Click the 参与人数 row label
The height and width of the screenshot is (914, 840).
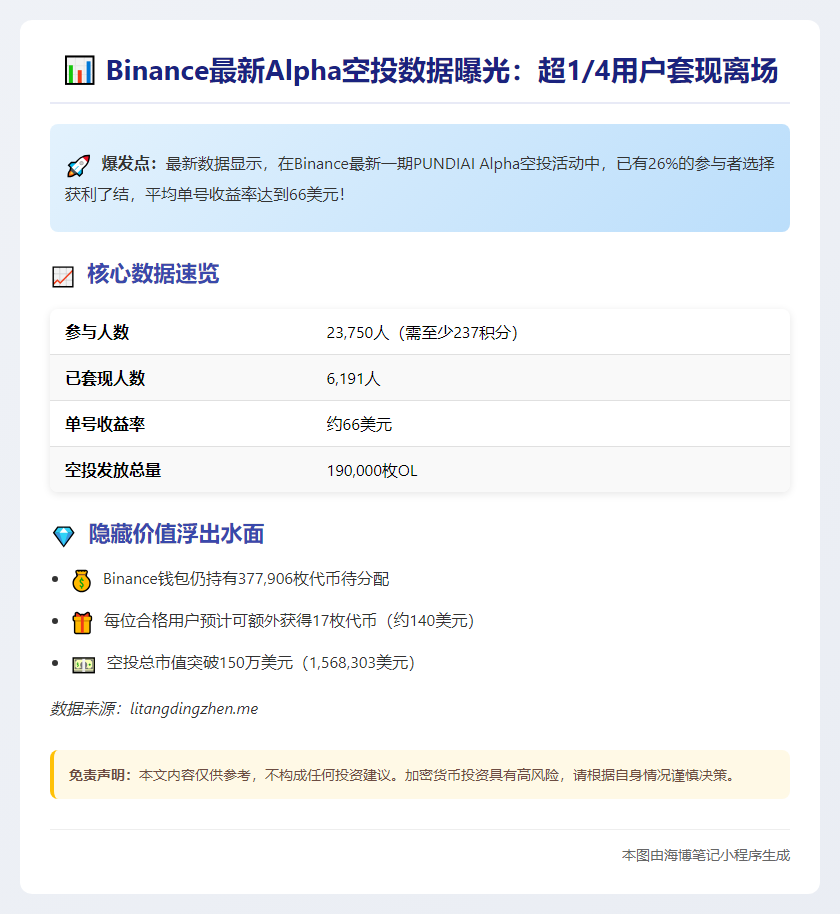[97, 332]
